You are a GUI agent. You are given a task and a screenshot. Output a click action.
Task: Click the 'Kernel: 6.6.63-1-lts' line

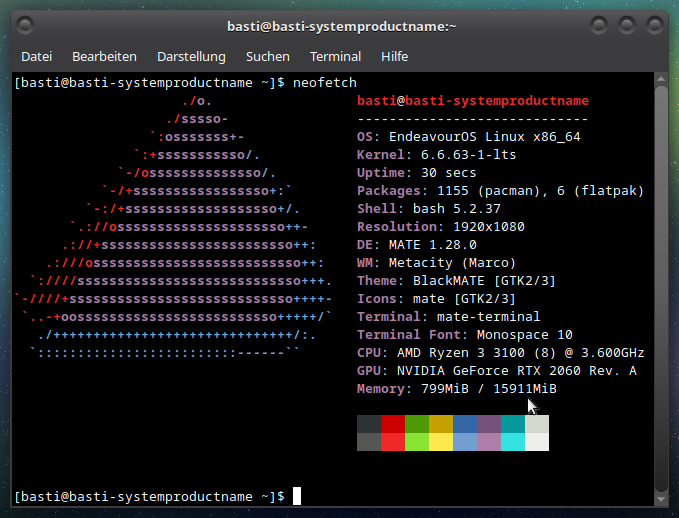[436, 155]
